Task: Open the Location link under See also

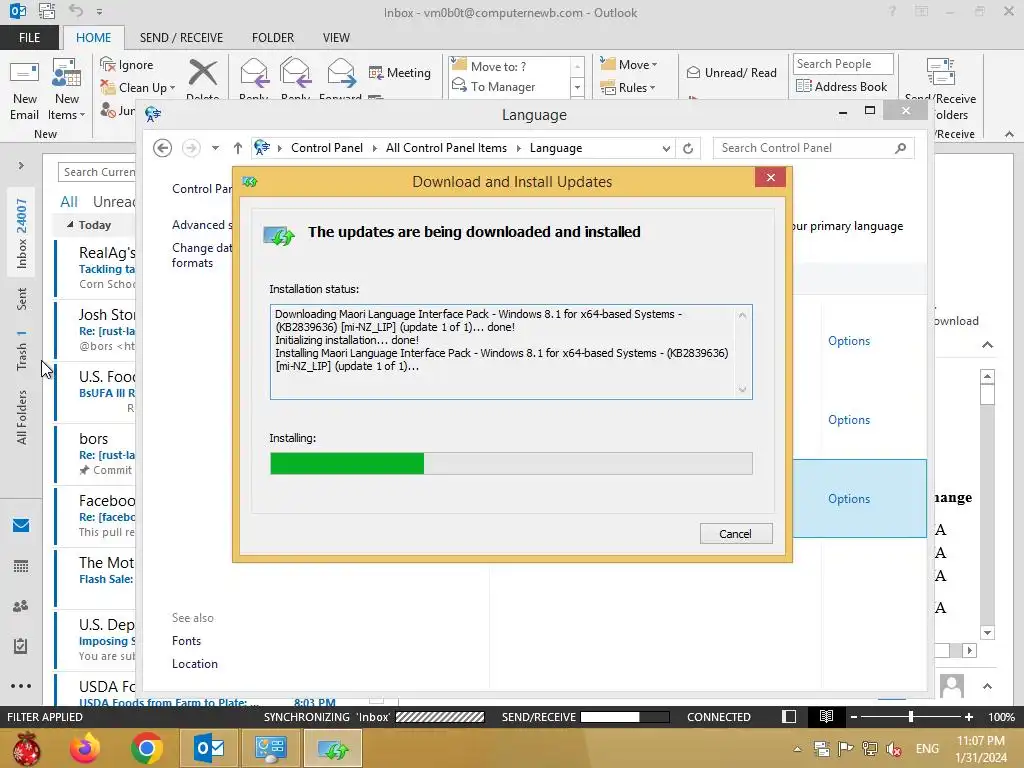Action: coord(195,664)
